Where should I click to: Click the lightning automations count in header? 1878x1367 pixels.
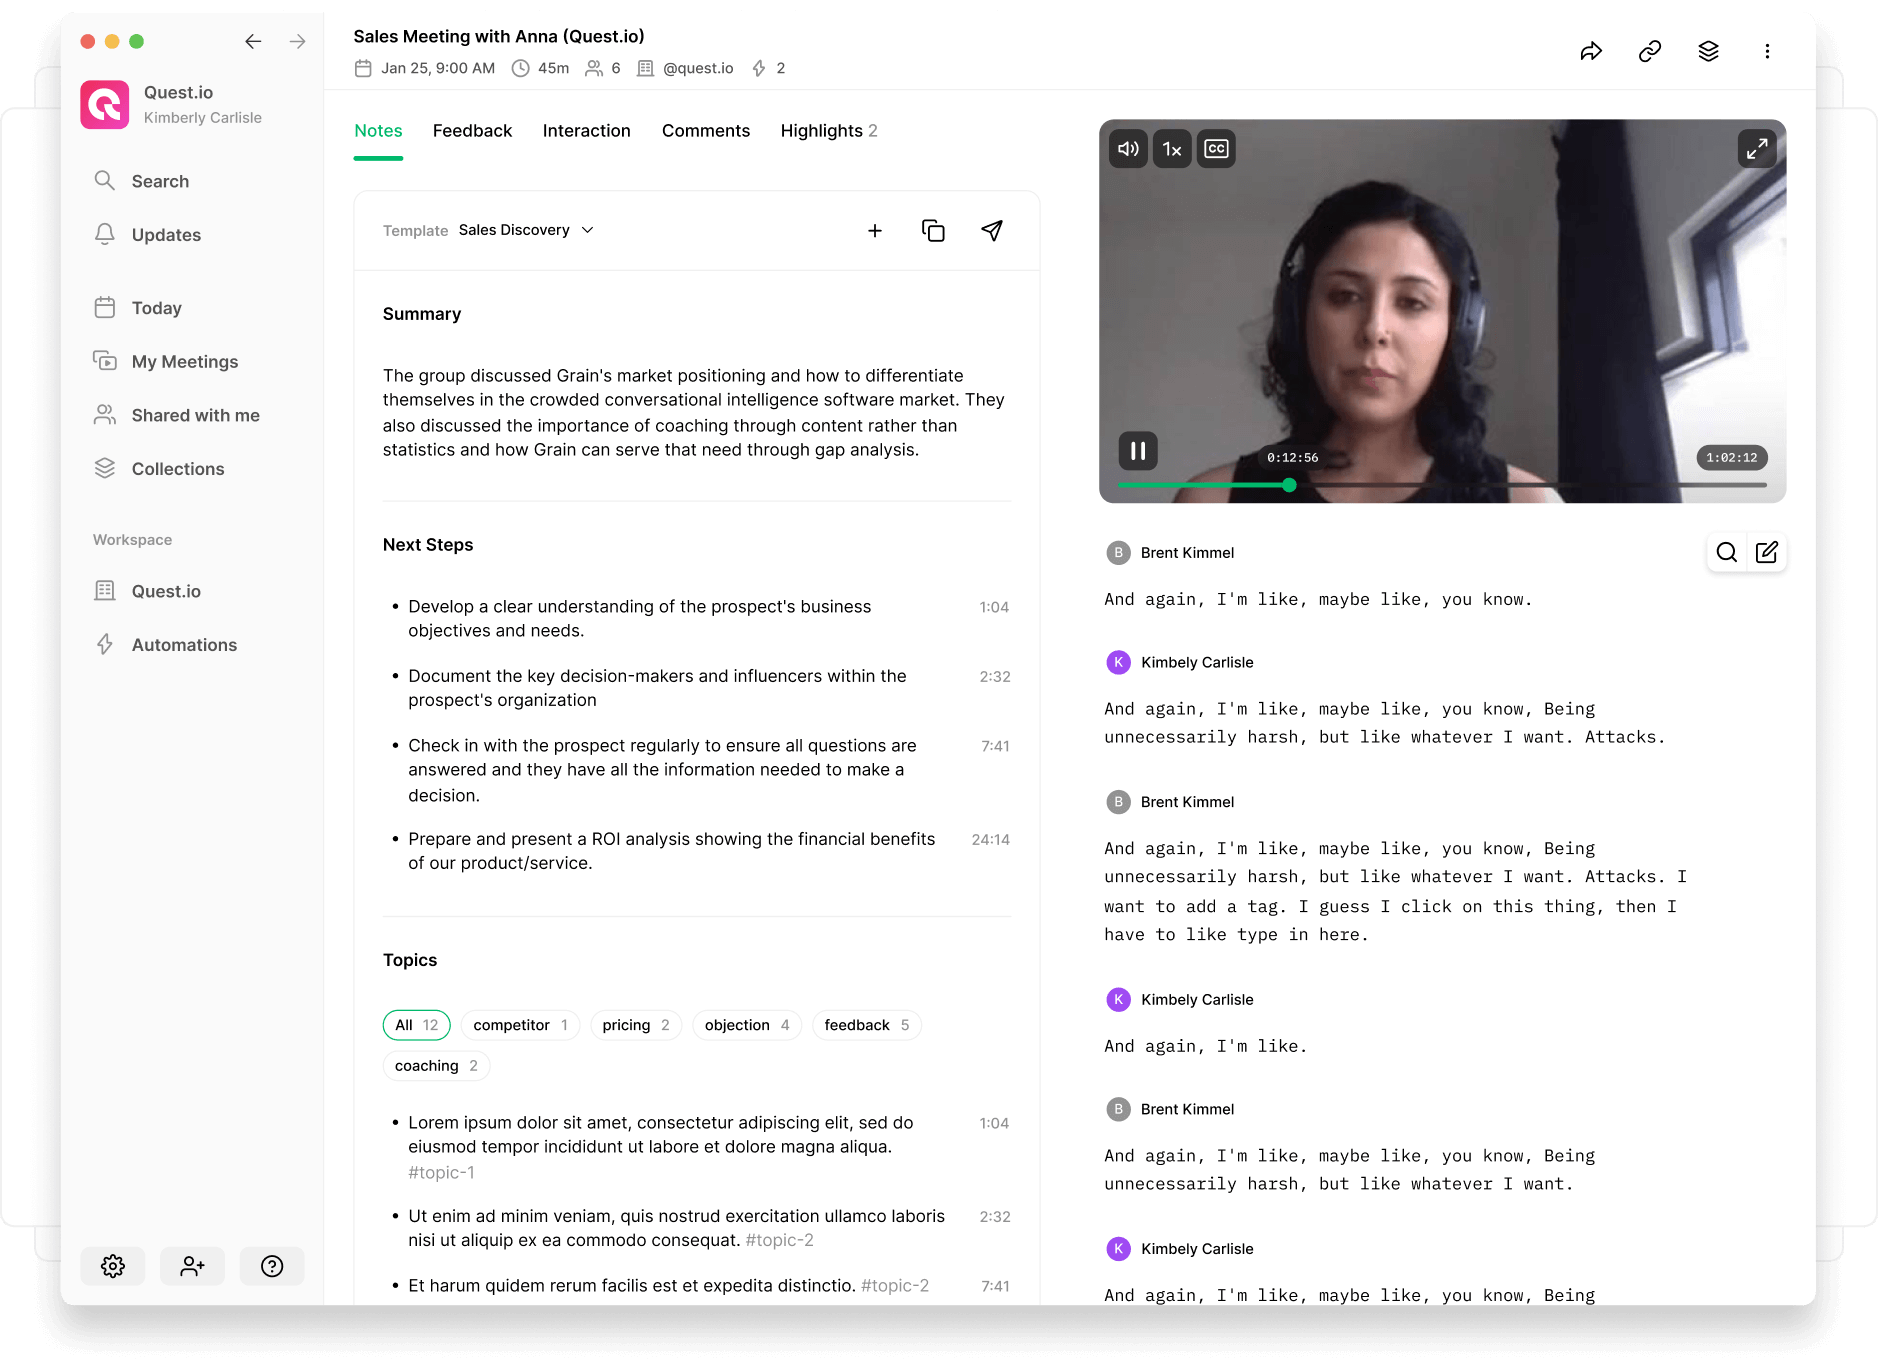pyautogui.click(x=768, y=68)
